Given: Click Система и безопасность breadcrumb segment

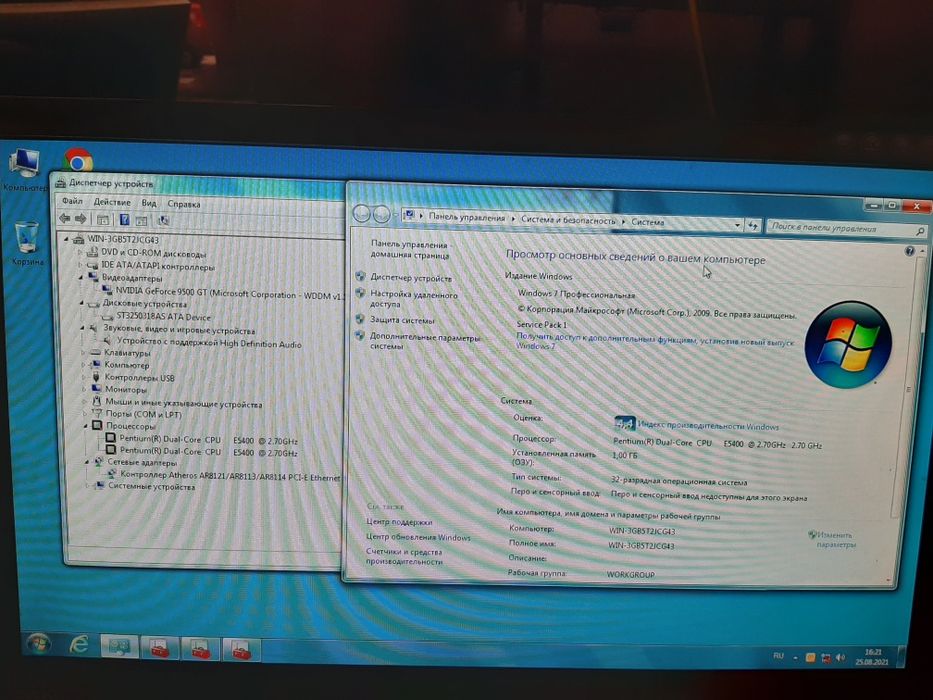Looking at the screenshot, I should [x=568, y=220].
